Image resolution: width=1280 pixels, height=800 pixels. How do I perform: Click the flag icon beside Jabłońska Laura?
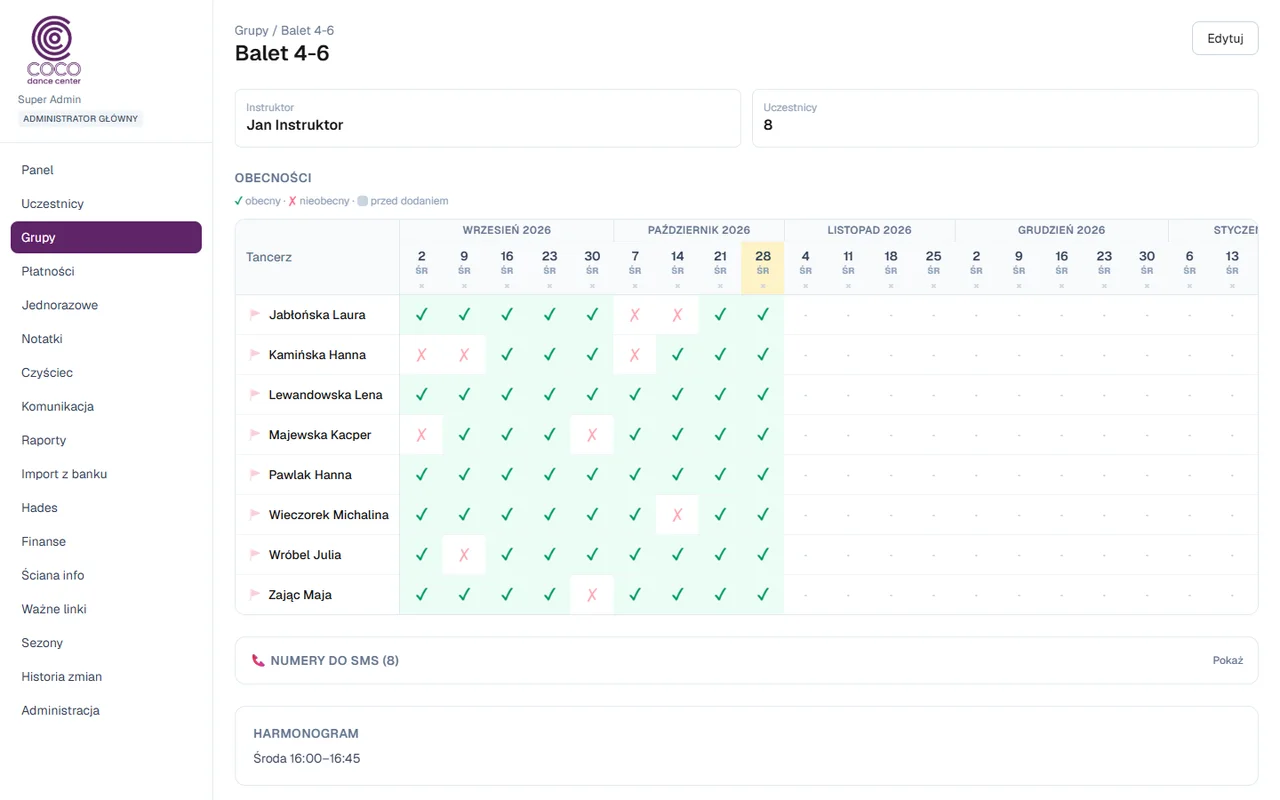[x=255, y=315]
